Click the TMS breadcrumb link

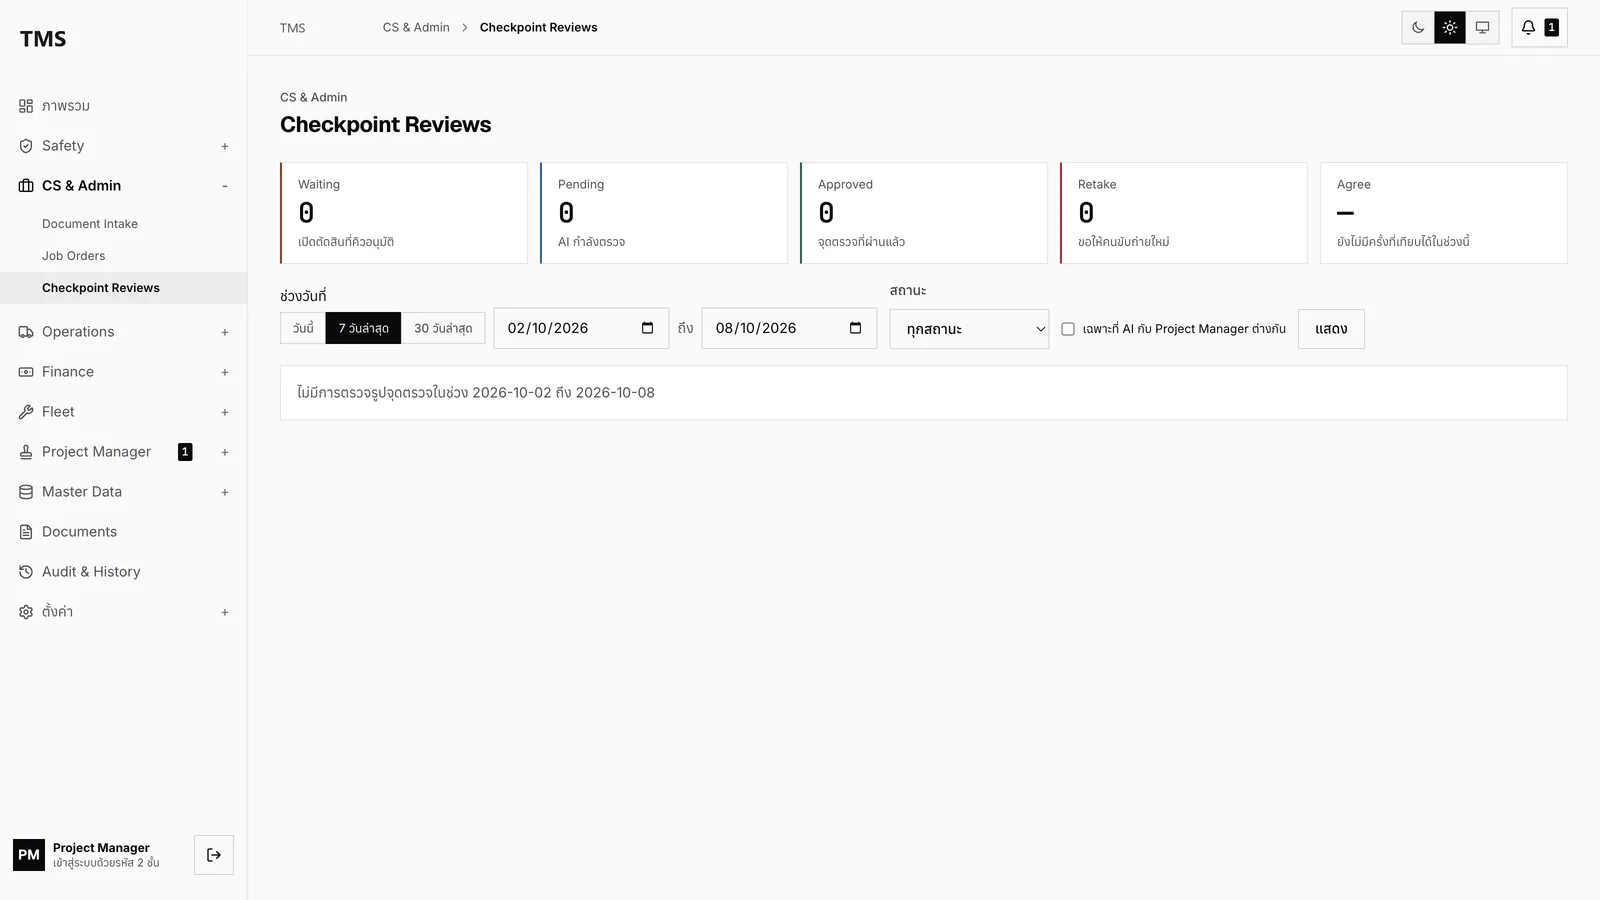pyautogui.click(x=293, y=28)
